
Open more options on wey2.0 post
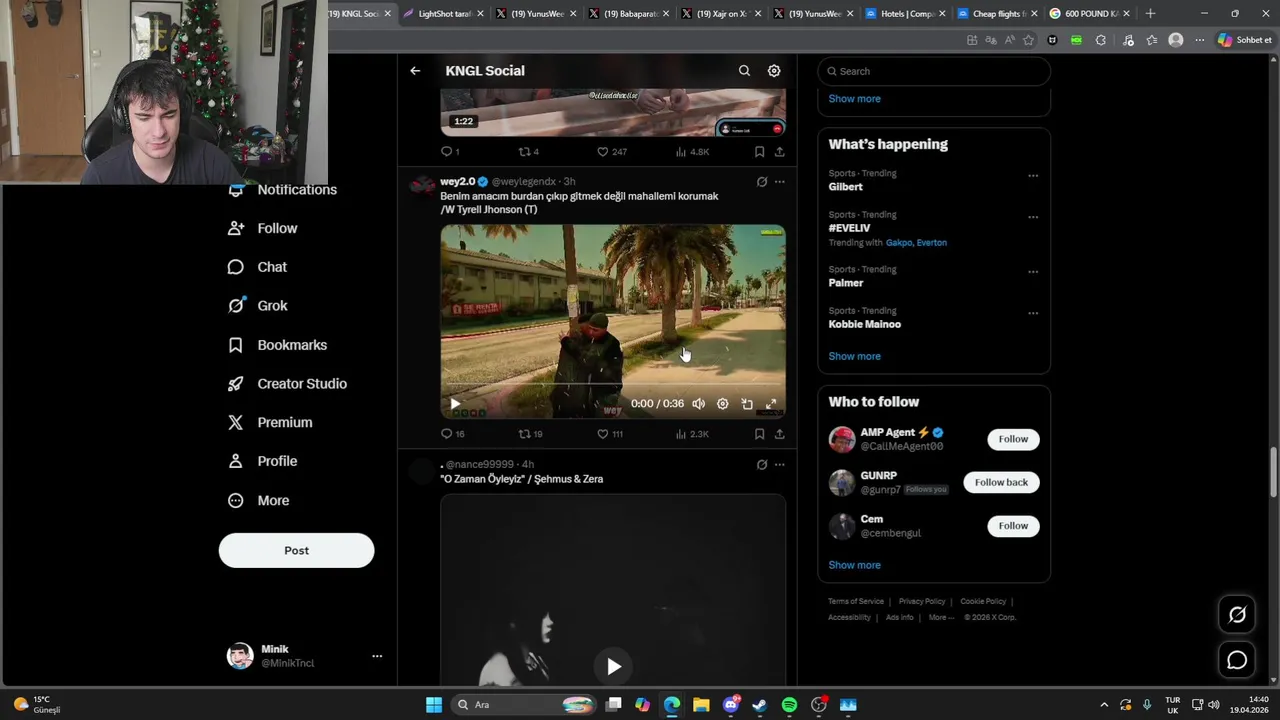click(780, 182)
